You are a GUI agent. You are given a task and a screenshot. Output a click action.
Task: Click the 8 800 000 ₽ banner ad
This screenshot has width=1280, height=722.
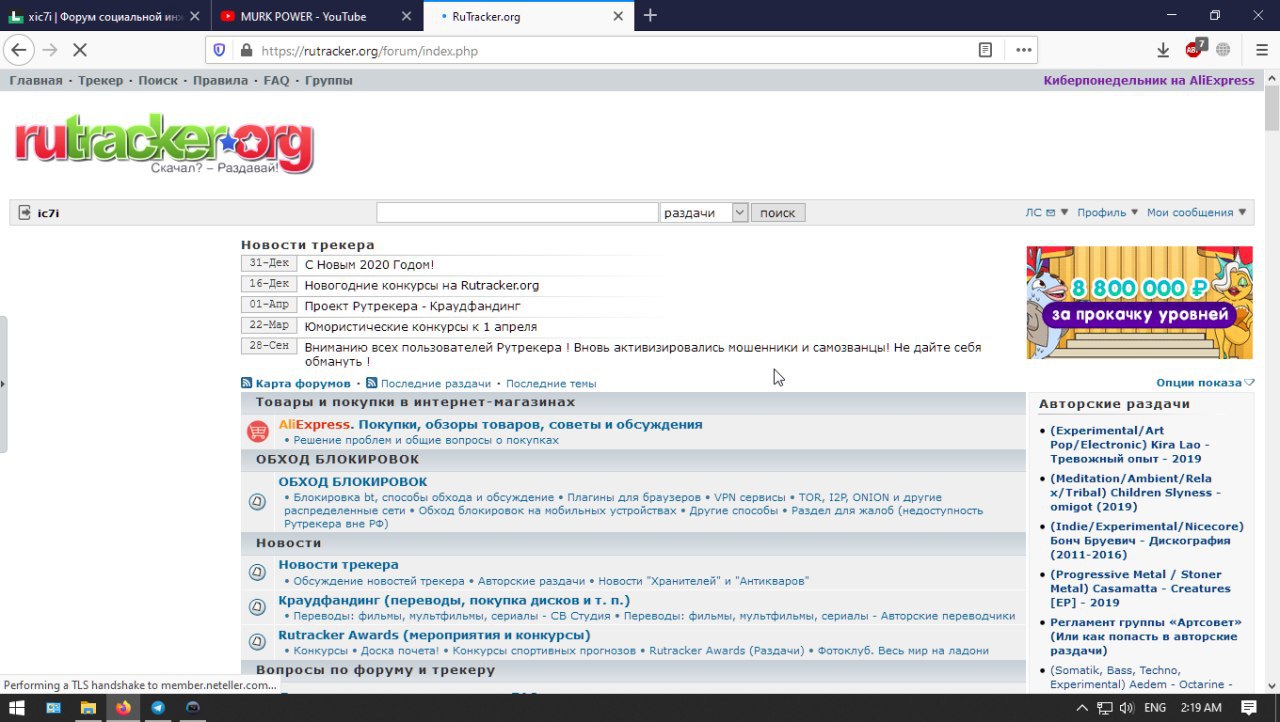click(1139, 302)
